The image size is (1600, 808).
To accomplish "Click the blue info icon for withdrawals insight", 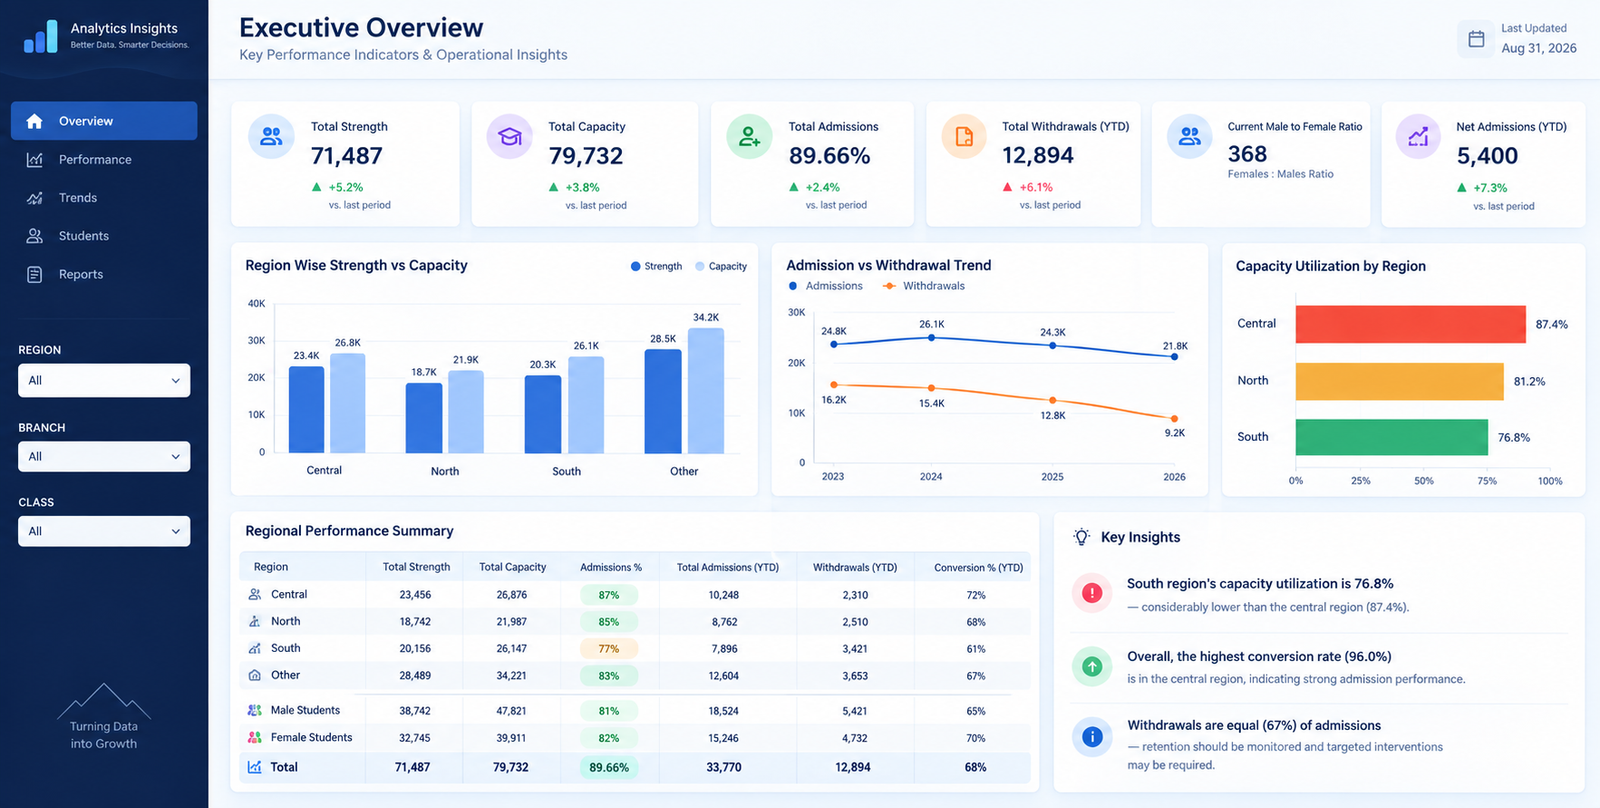I will pyautogui.click(x=1092, y=737).
